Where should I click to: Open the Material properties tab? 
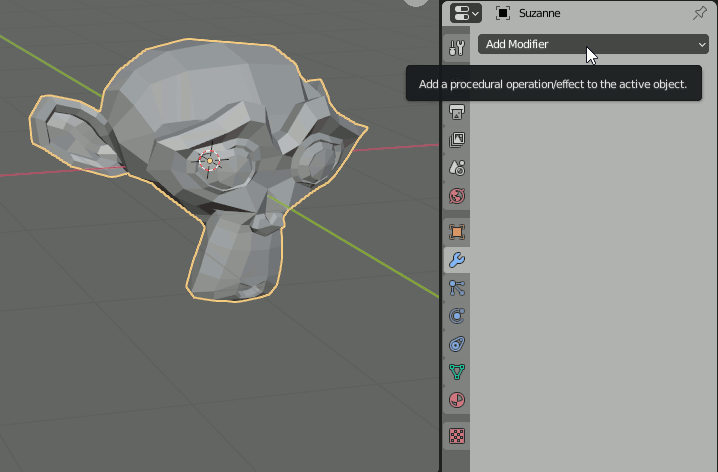456,400
